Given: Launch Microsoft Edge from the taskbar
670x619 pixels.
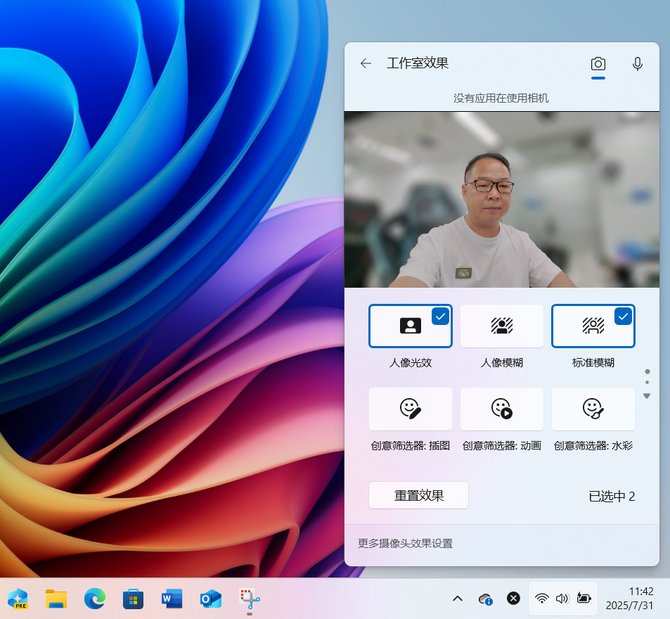Looking at the screenshot, I should click(x=95, y=598).
